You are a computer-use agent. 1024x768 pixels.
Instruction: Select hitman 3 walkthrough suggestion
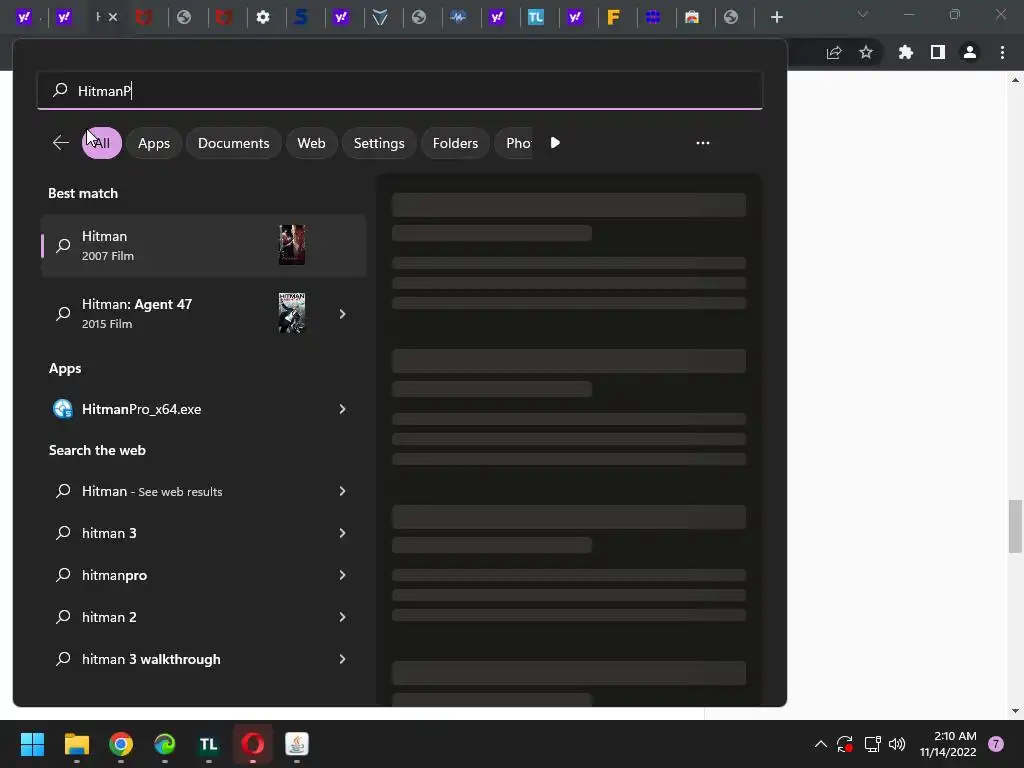coord(203,659)
